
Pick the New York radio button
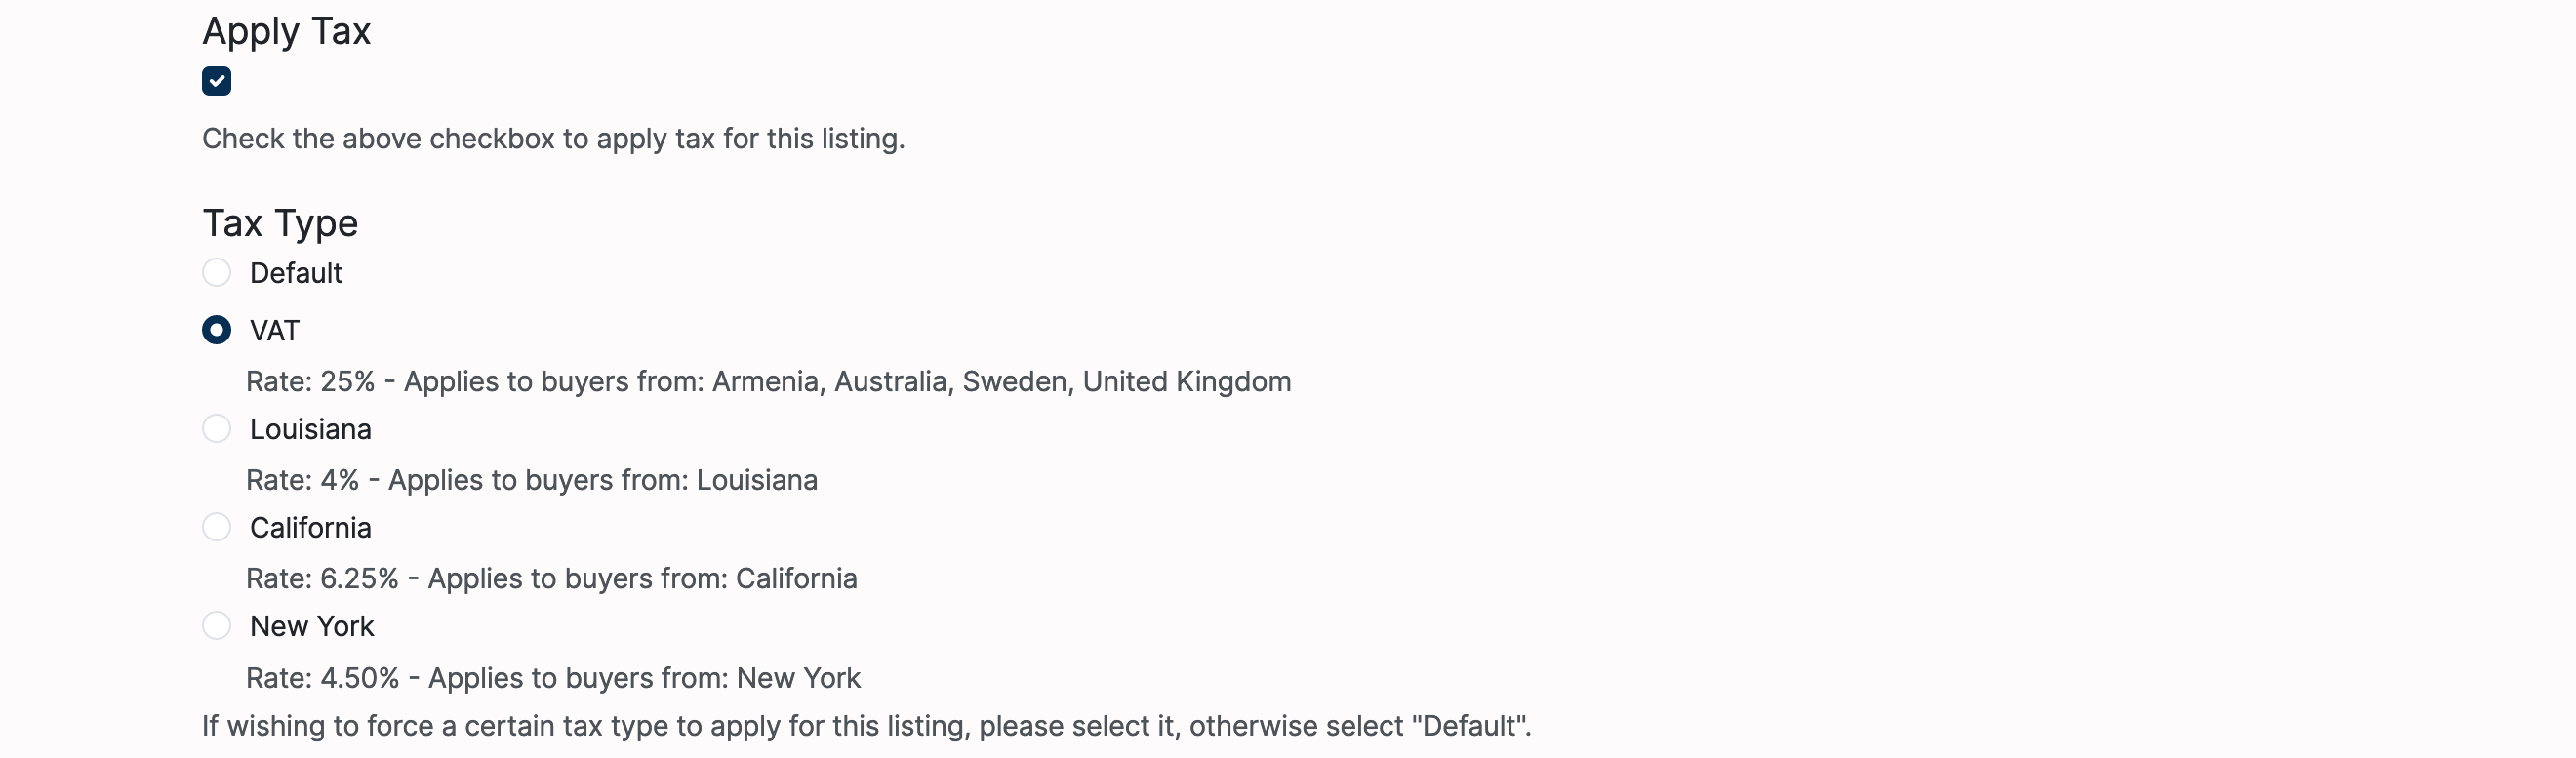[x=216, y=626]
